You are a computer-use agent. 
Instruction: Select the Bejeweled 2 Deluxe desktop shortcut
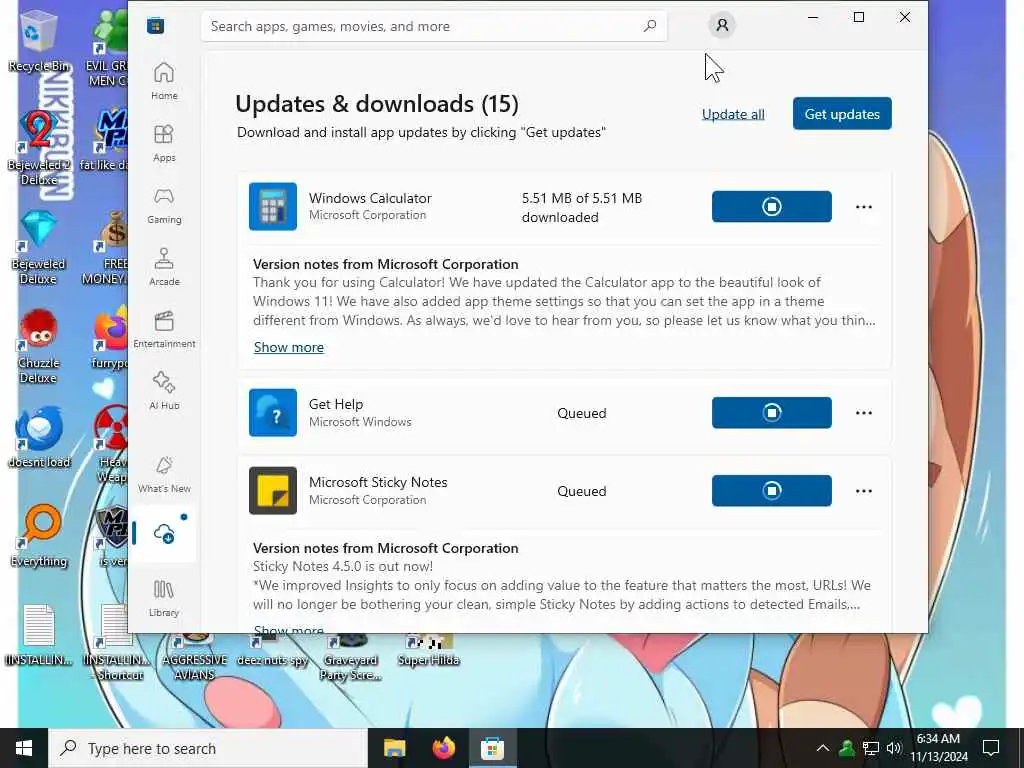click(x=39, y=148)
